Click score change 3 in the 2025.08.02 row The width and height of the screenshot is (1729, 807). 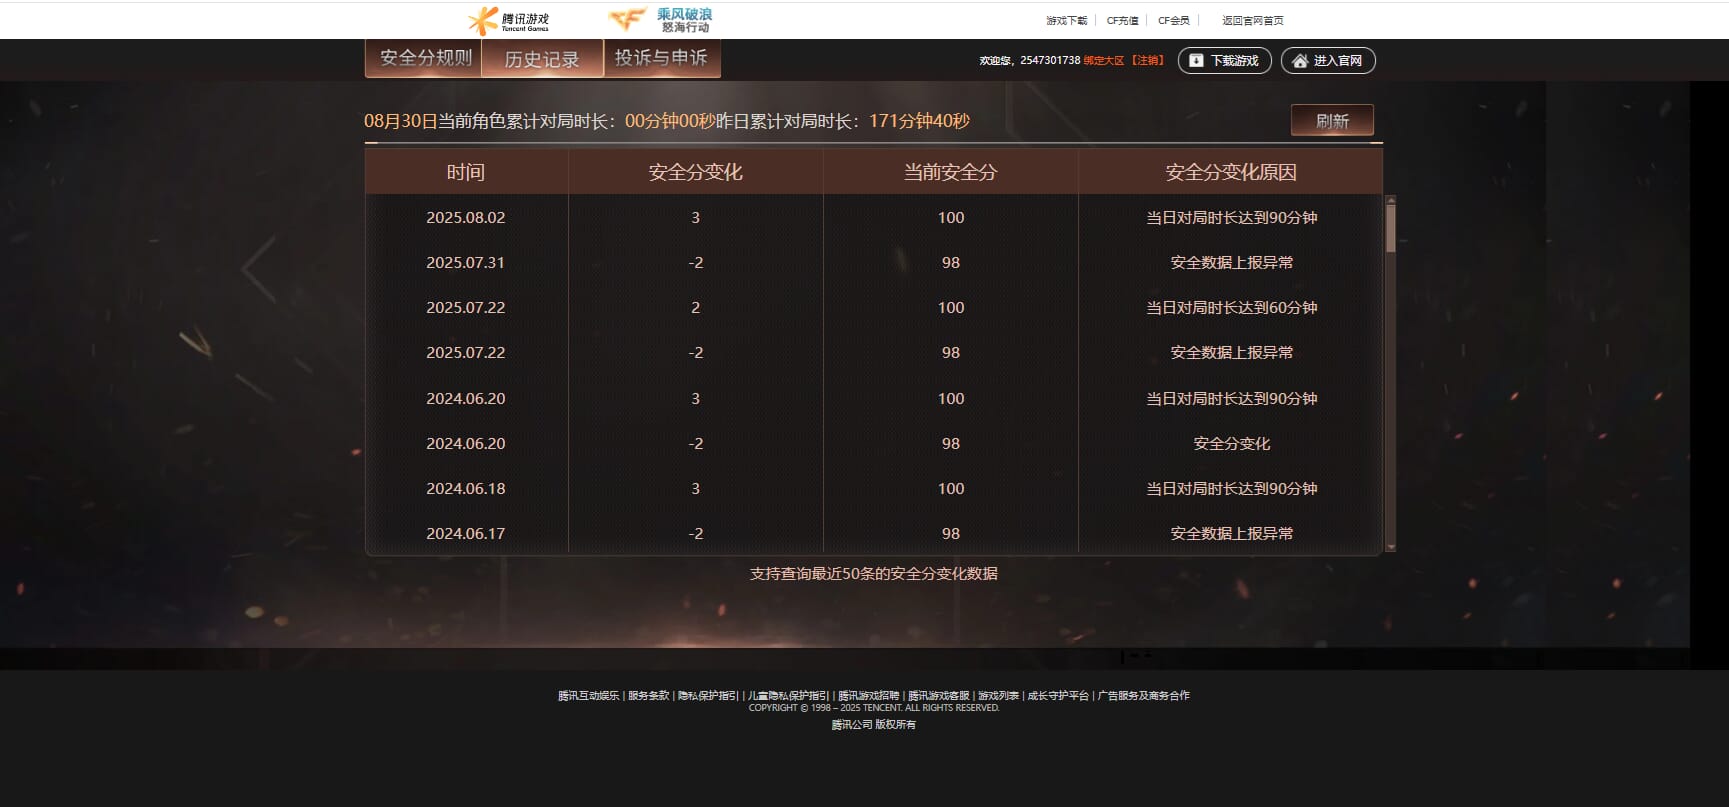(x=696, y=218)
